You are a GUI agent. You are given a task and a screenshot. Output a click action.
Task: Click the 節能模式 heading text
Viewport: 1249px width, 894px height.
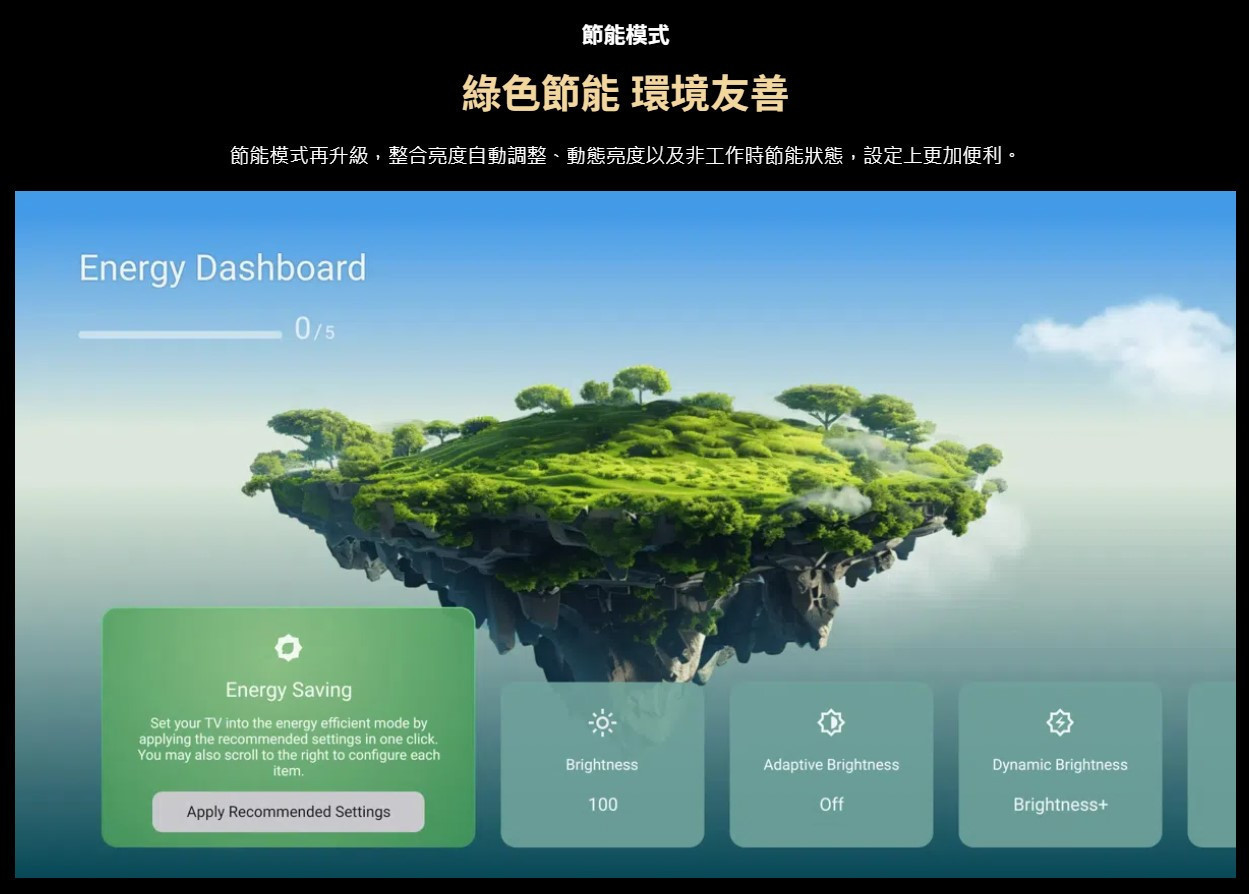click(625, 36)
